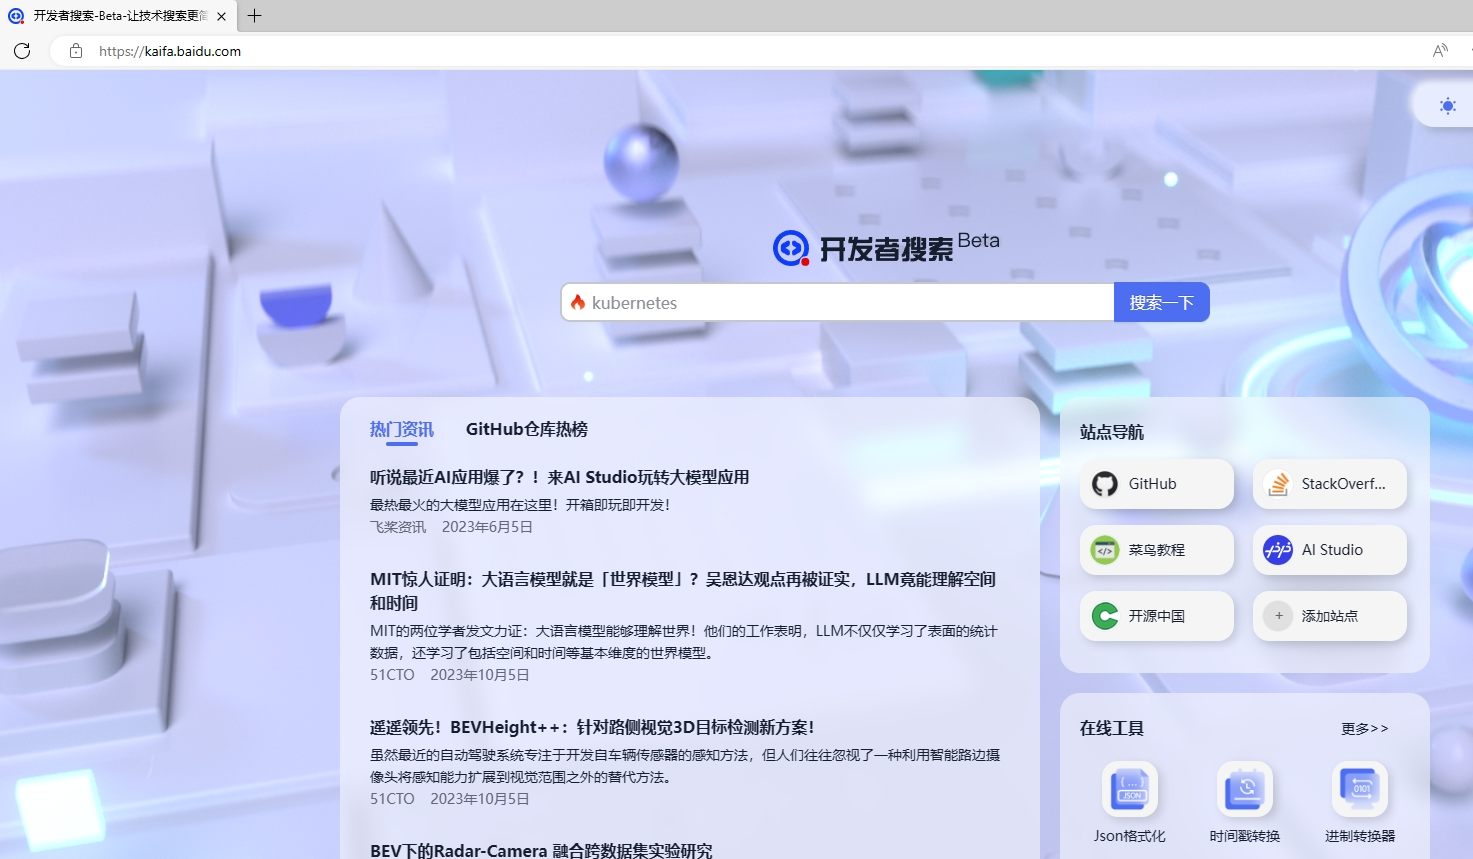Open the MIT惊人证明 article headline
Viewport: 1473px width, 859px height.
683,591
